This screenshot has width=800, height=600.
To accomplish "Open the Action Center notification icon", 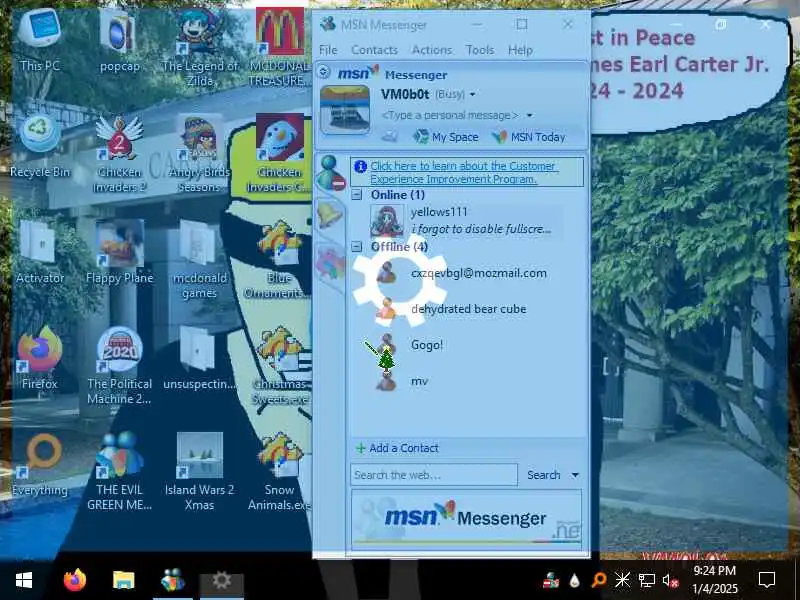I will 767,580.
